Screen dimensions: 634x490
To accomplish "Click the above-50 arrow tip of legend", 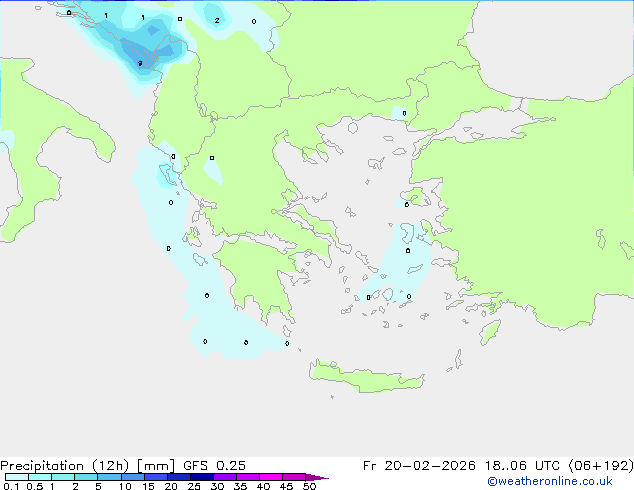I will pos(317,477).
